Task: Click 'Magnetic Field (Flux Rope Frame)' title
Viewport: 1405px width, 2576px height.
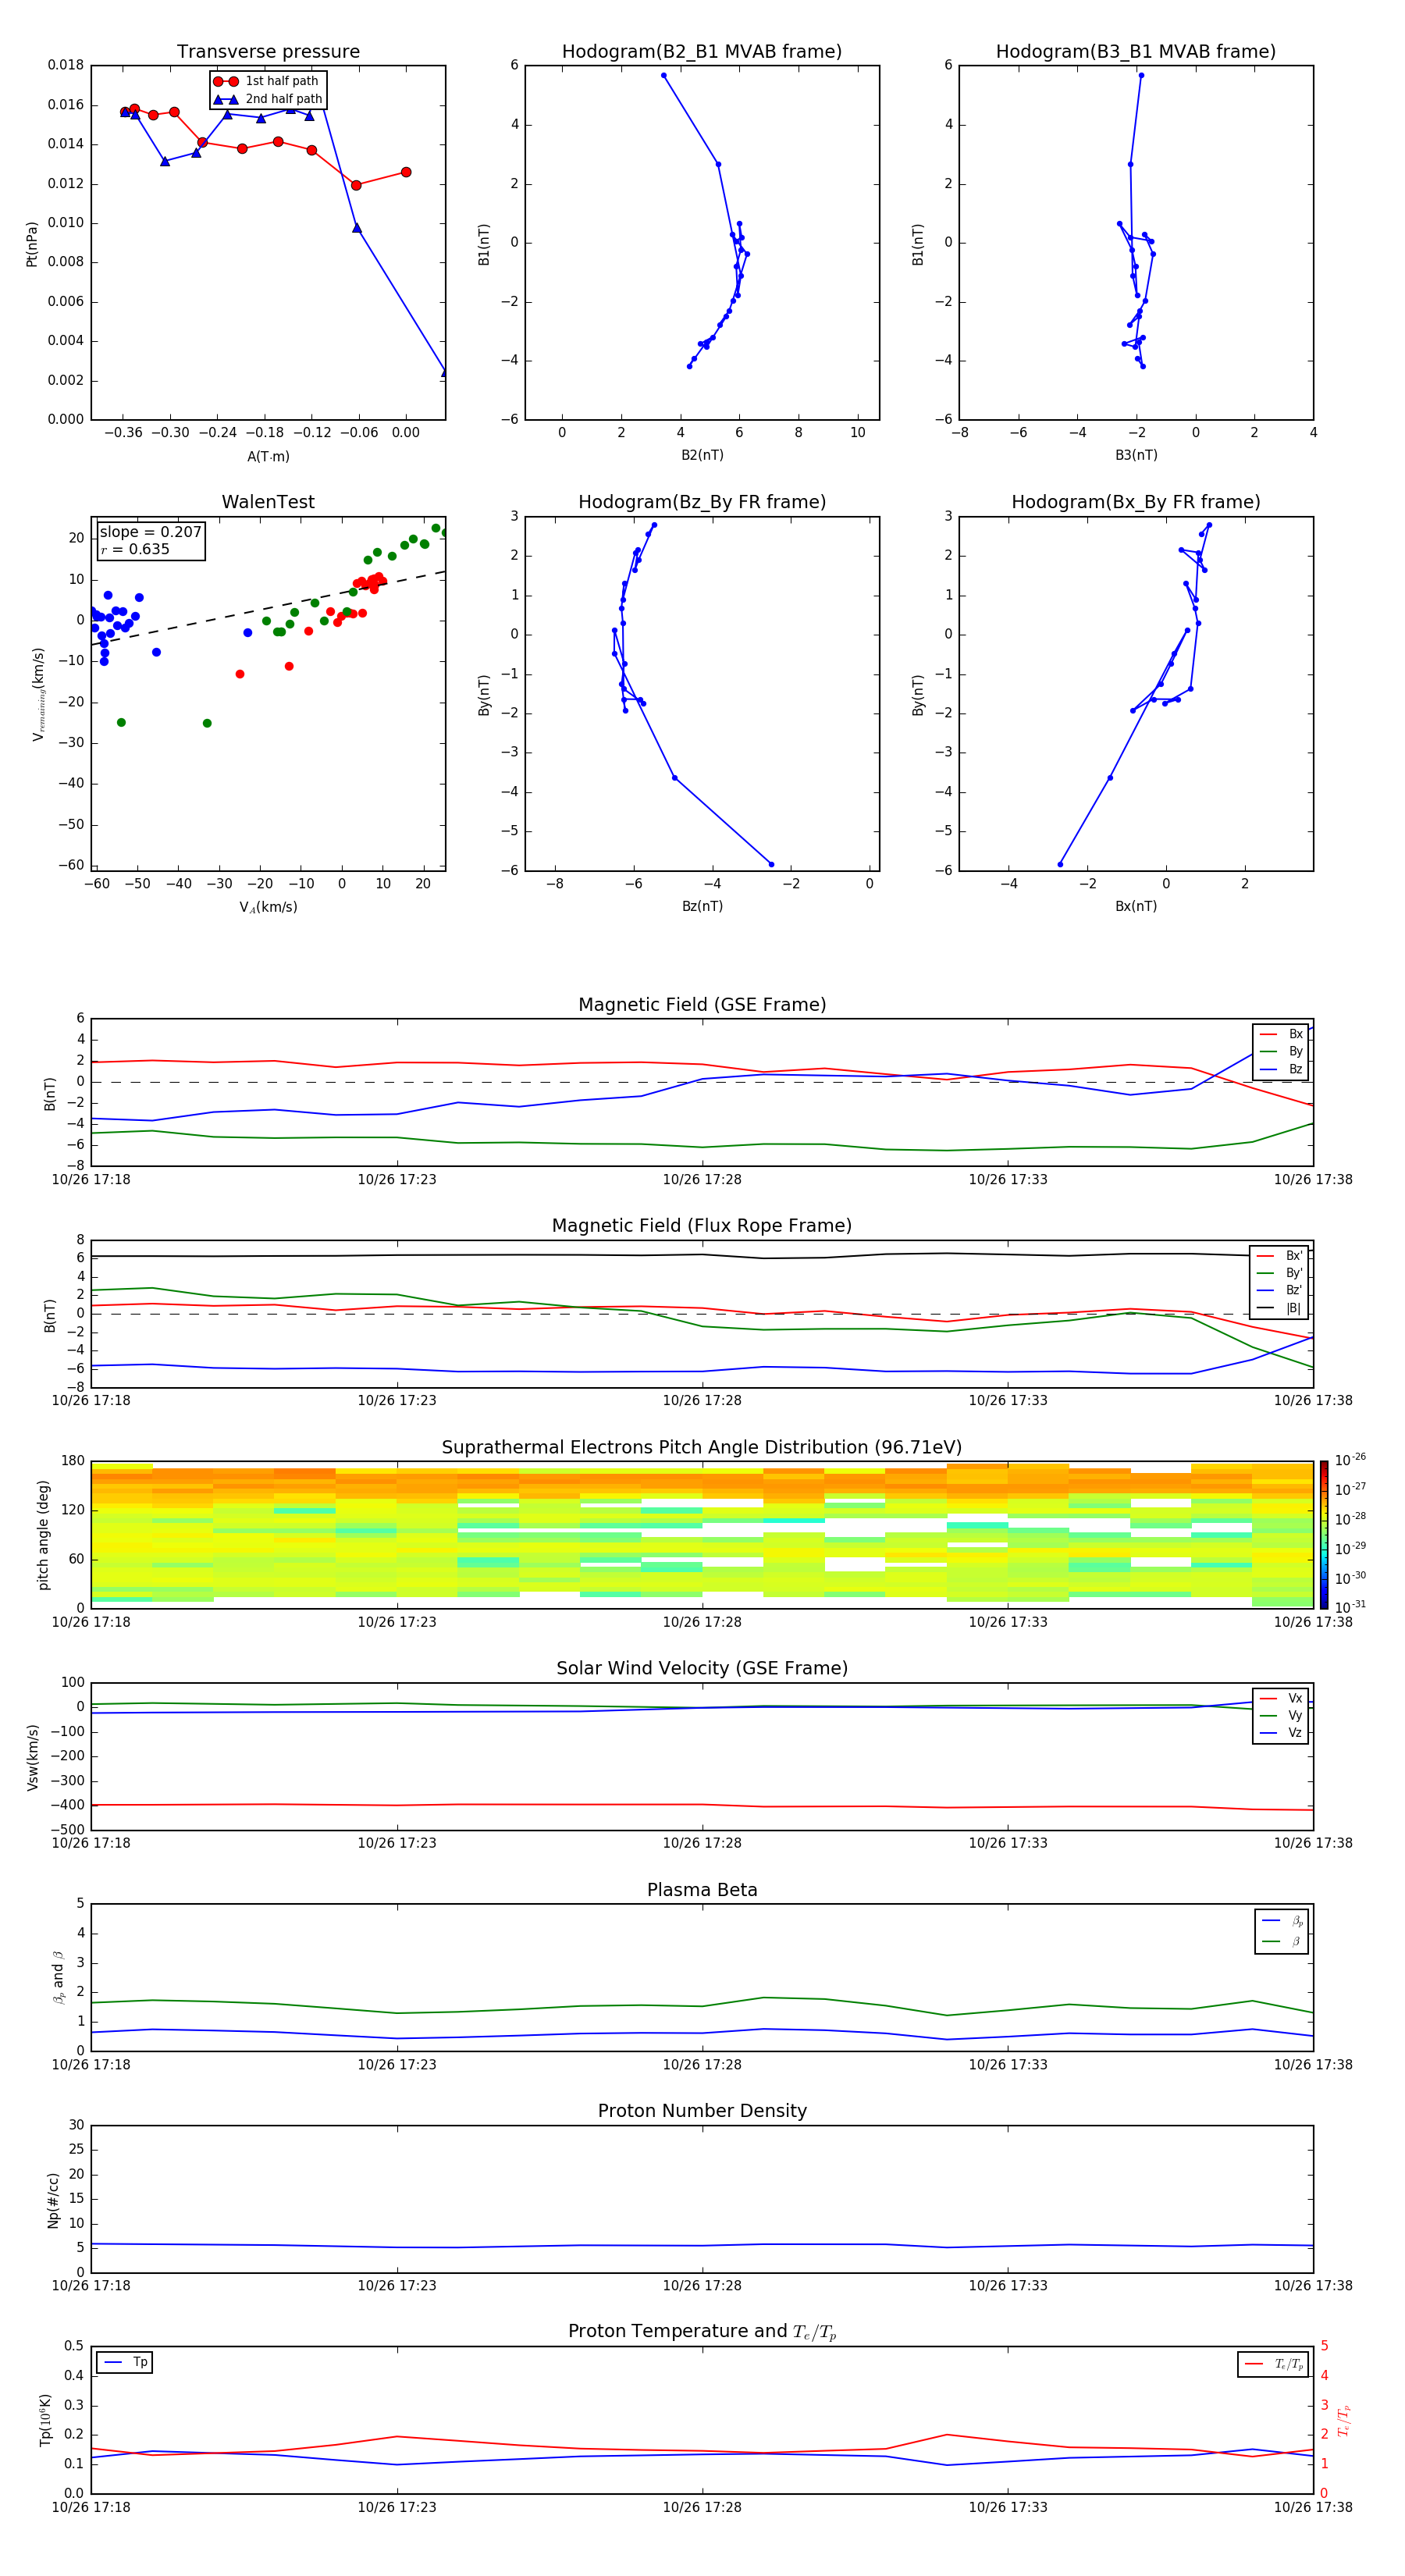Action: pos(702,1226)
